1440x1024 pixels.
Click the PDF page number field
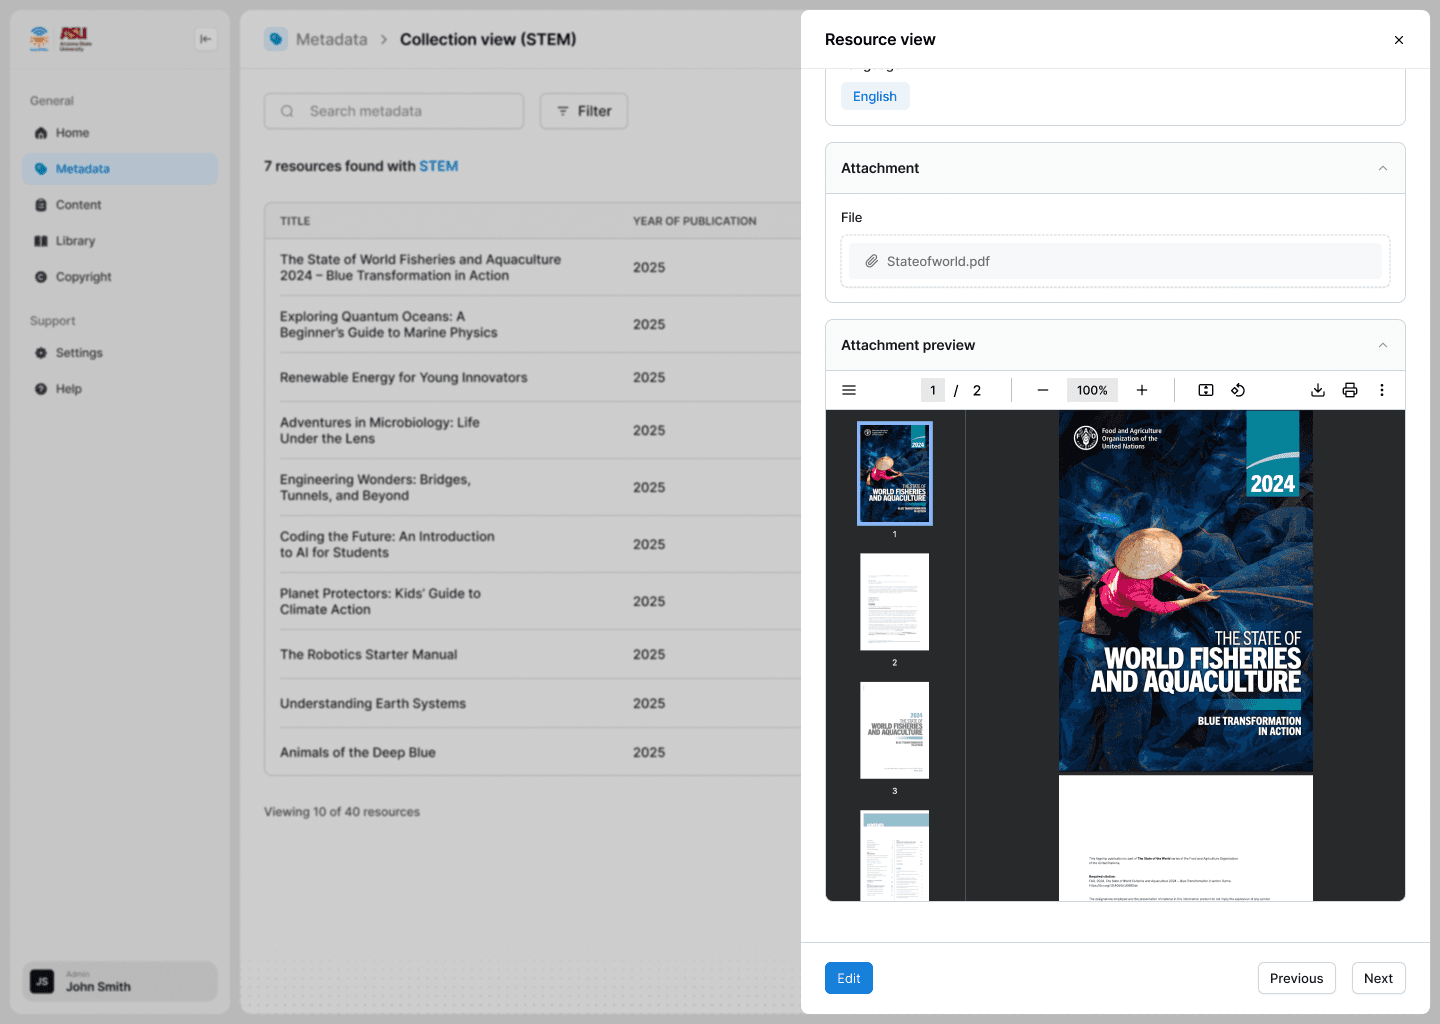tap(932, 390)
